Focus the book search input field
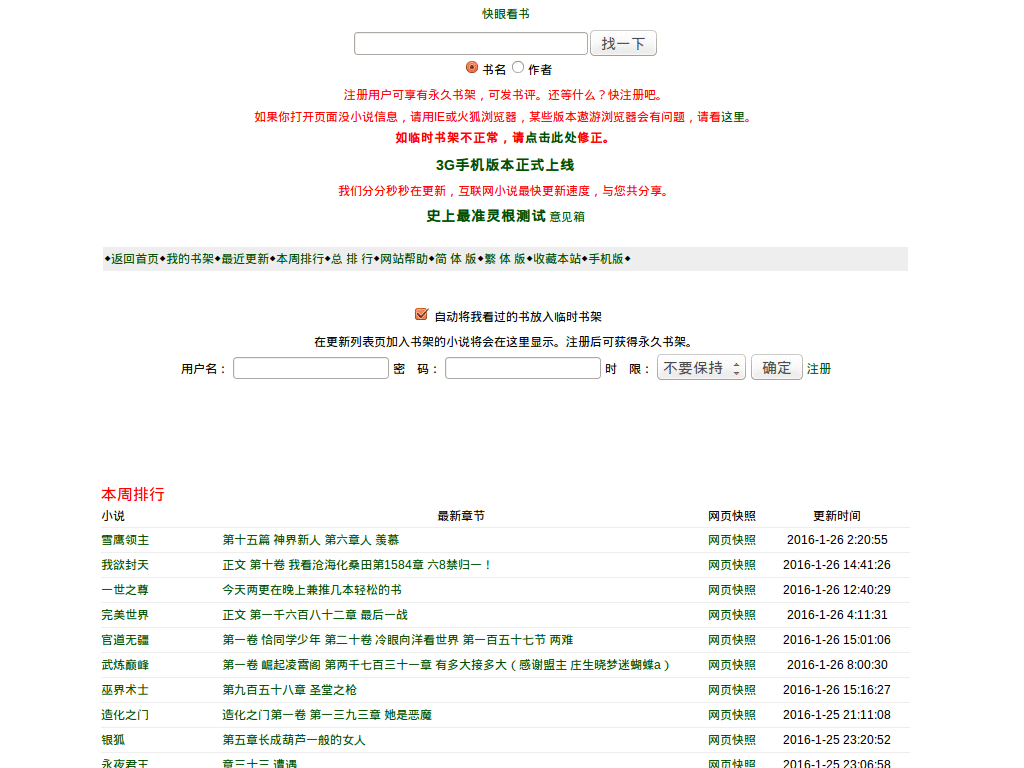Screen dimensions: 1024x768 (x=471, y=43)
